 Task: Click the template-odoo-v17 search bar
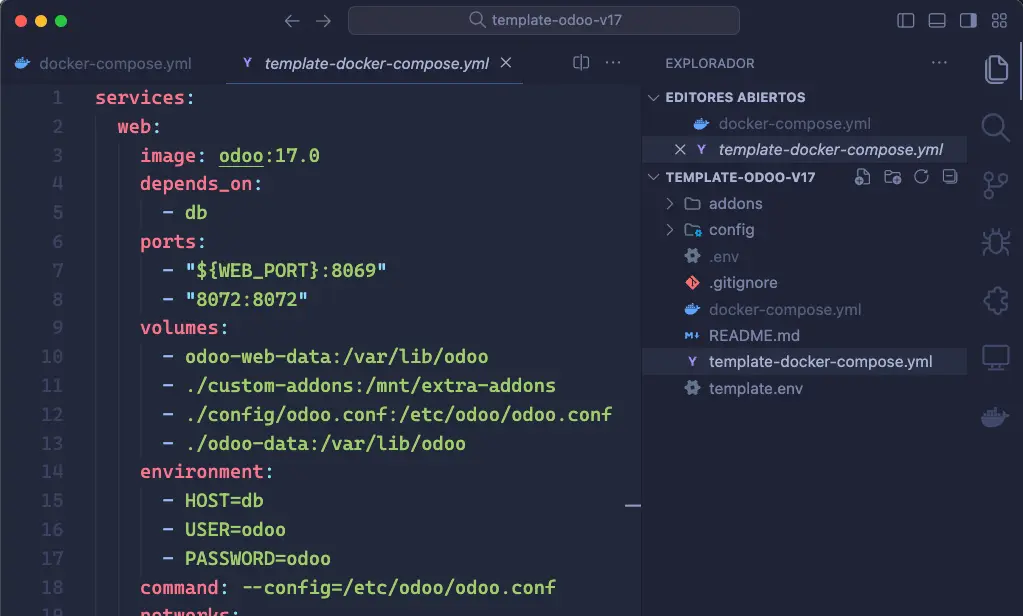(543, 20)
